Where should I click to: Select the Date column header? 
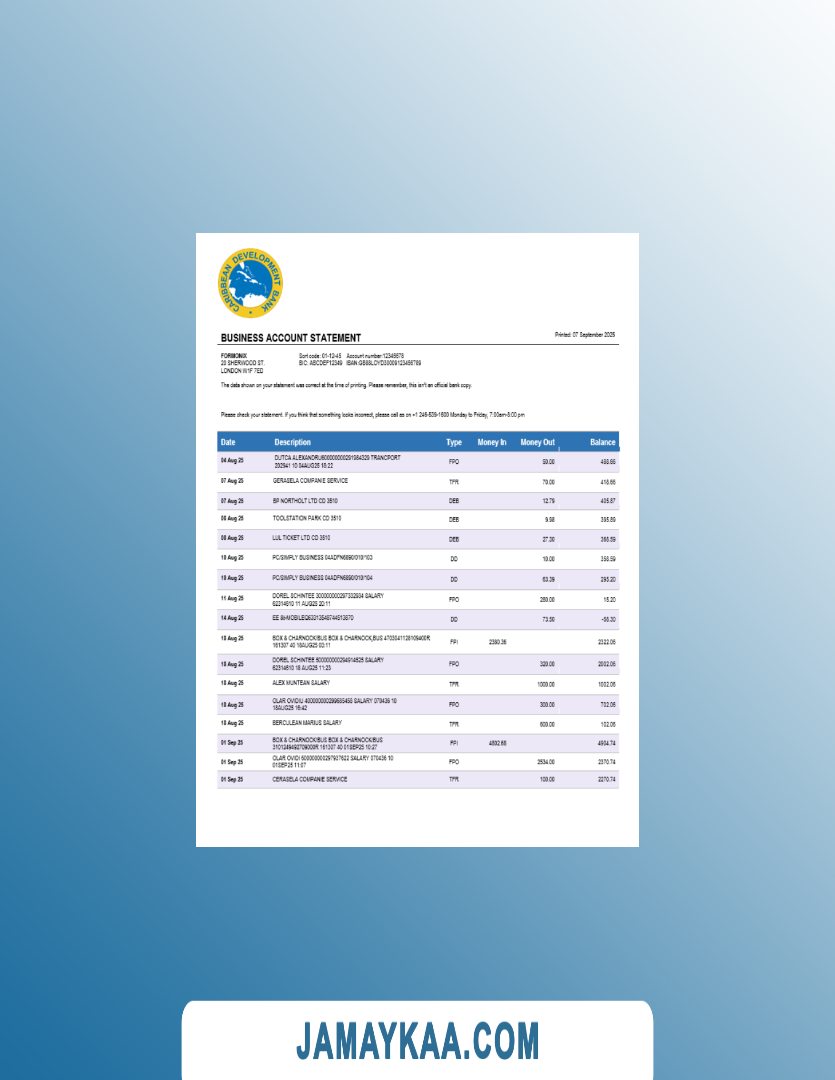pyautogui.click(x=228, y=442)
